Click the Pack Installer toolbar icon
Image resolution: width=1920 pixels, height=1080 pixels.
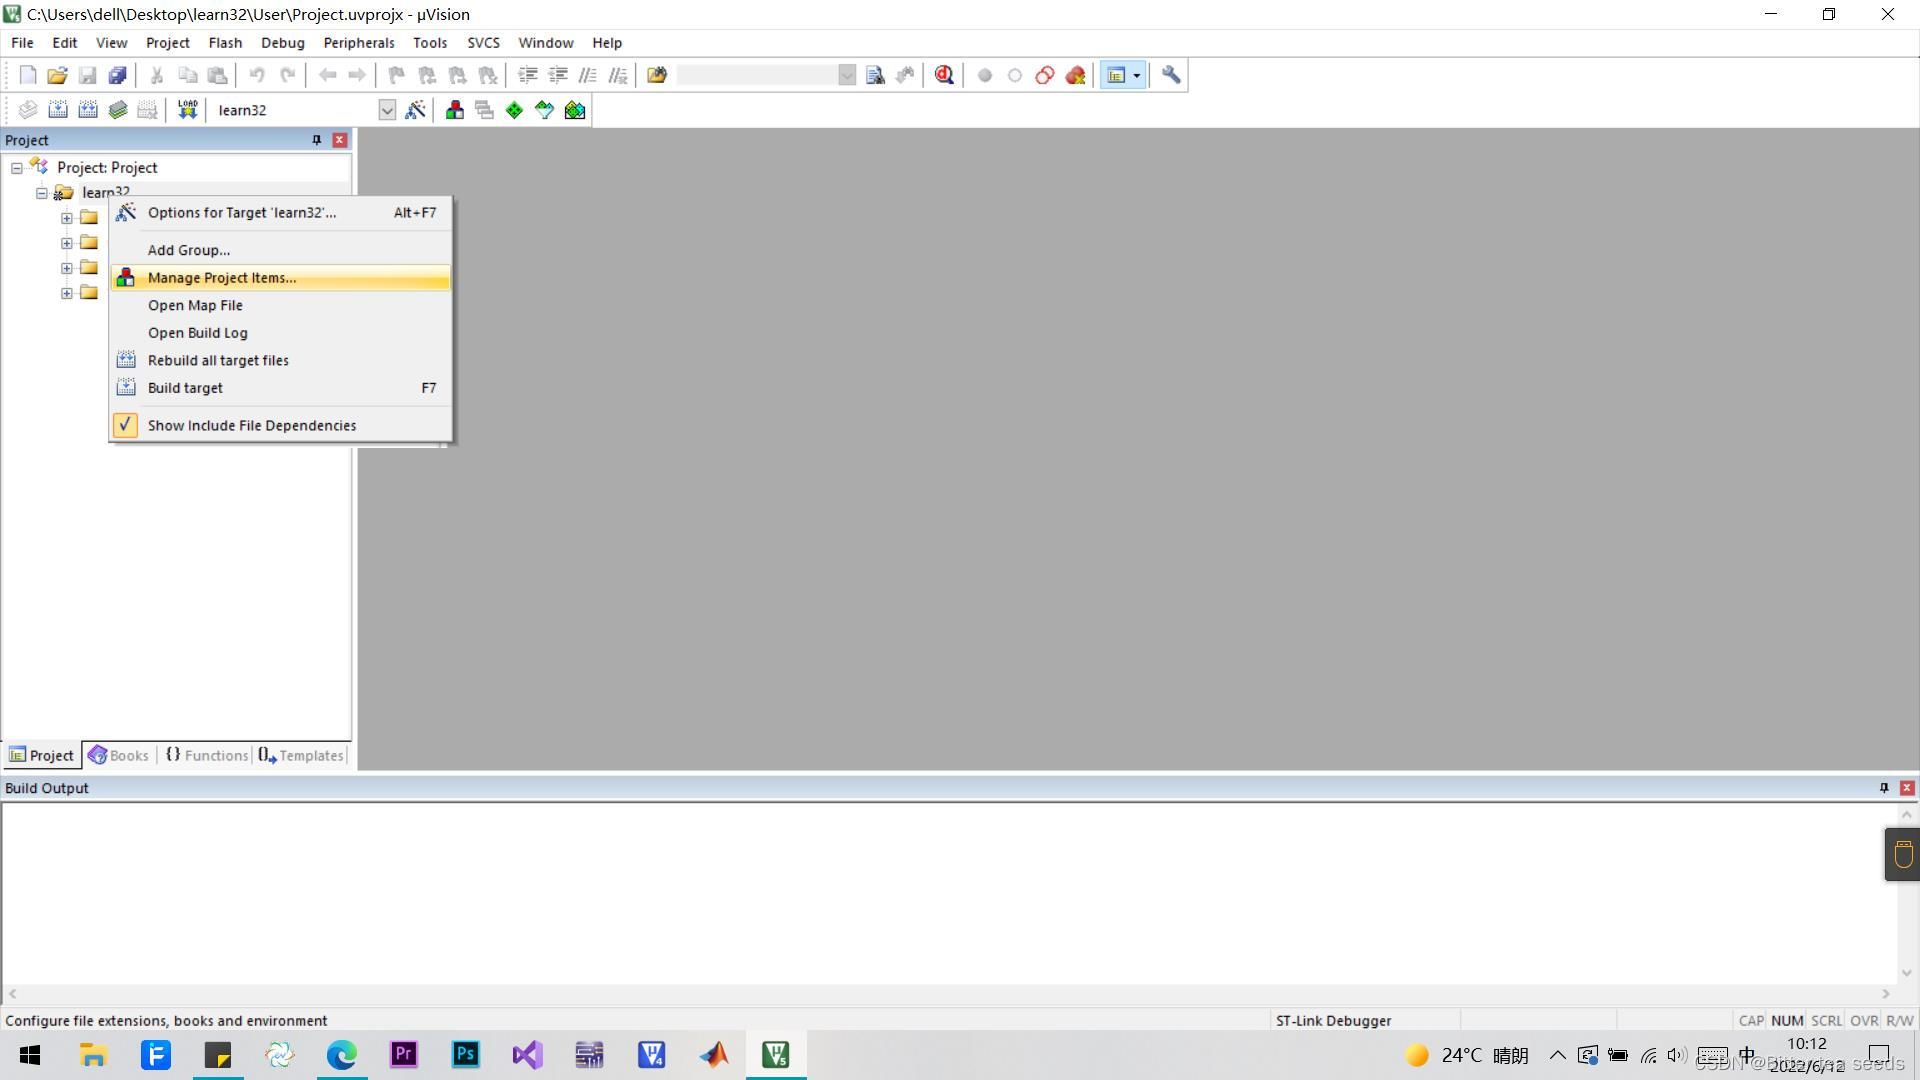[x=575, y=110]
